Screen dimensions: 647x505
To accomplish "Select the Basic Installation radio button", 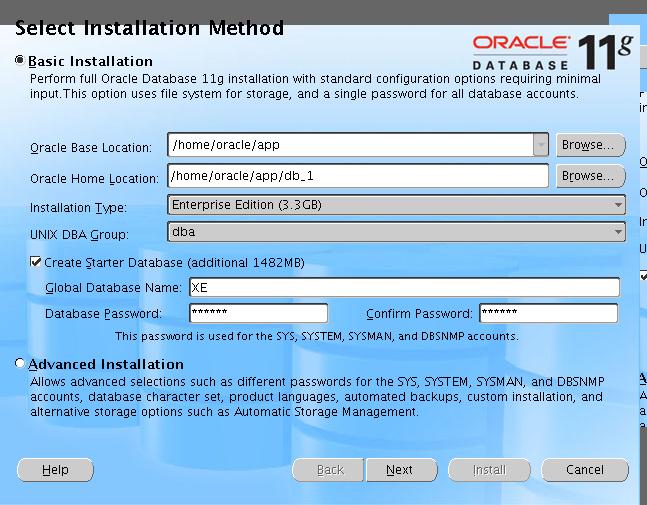I will pyautogui.click(x=19, y=60).
